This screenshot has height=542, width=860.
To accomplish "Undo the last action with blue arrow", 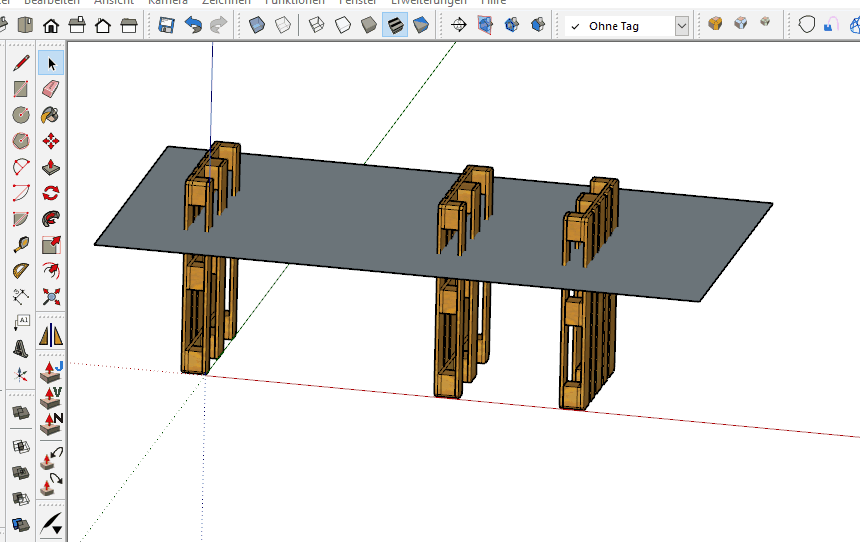I will pos(193,25).
